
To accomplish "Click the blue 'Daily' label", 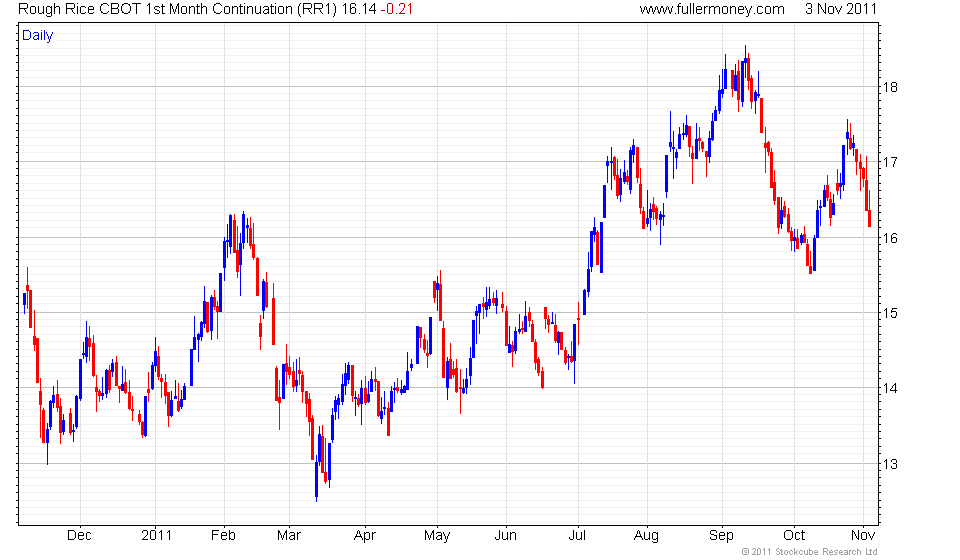I will (x=37, y=35).
